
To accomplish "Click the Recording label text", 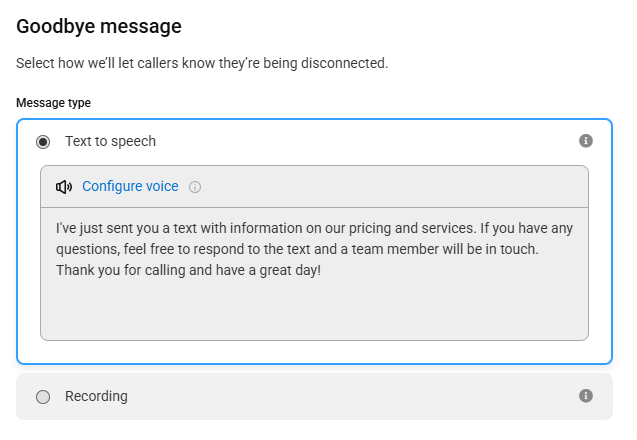I will (x=96, y=396).
